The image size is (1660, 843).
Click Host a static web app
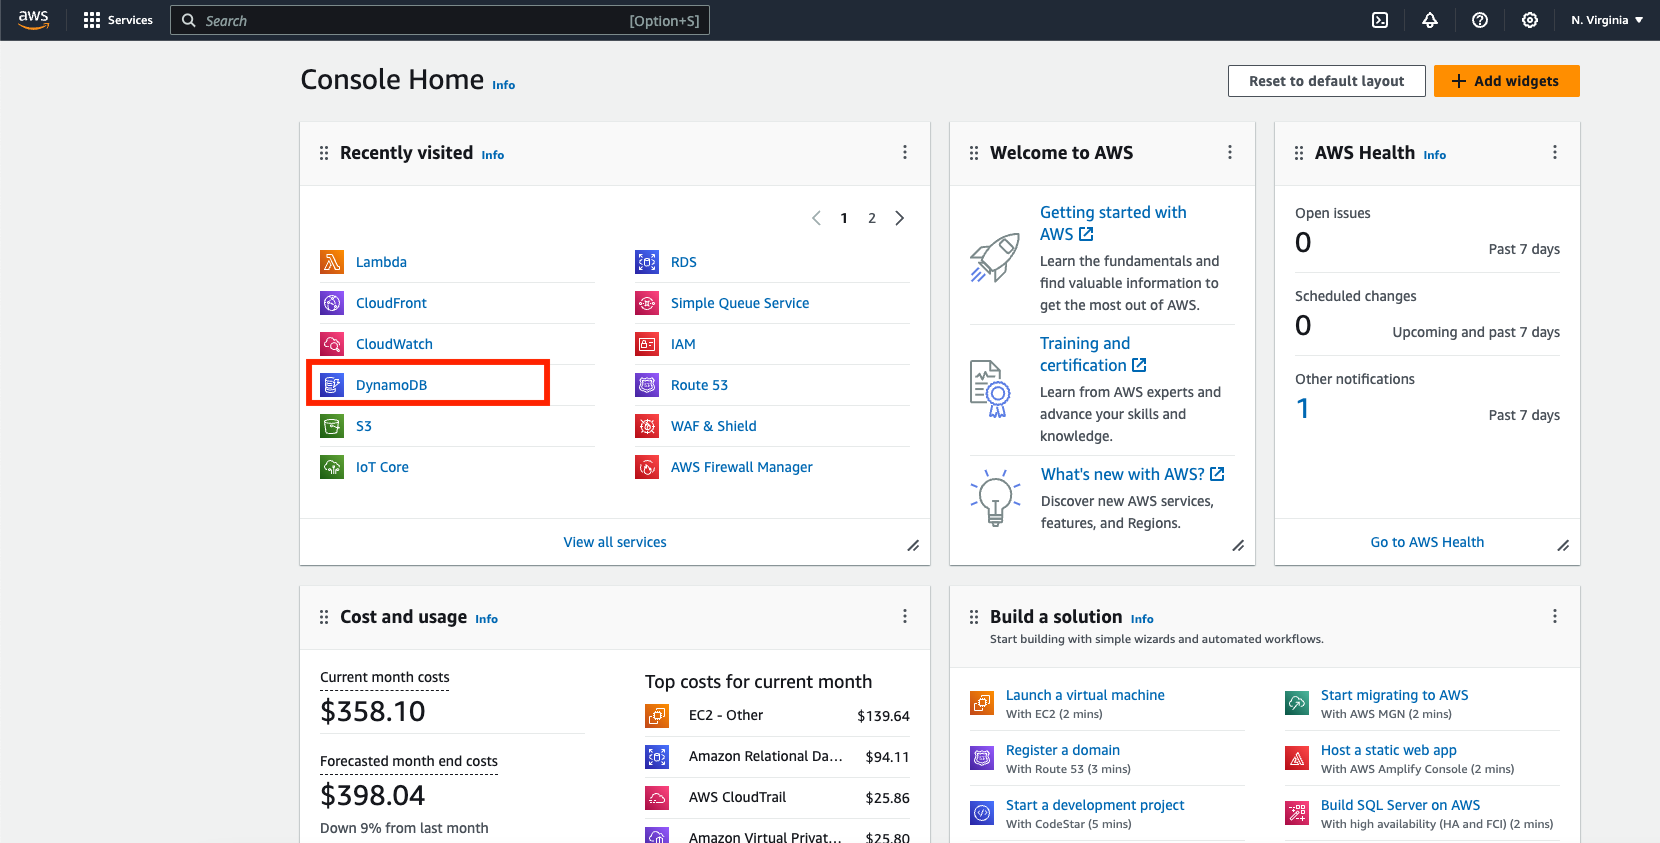[1389, 750]
